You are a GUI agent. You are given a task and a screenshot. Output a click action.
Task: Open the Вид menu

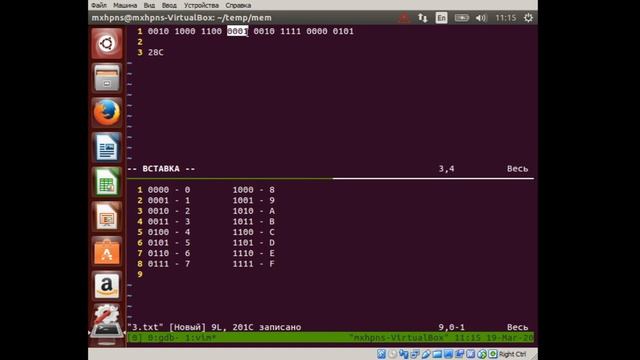click(x=149, y=5)
